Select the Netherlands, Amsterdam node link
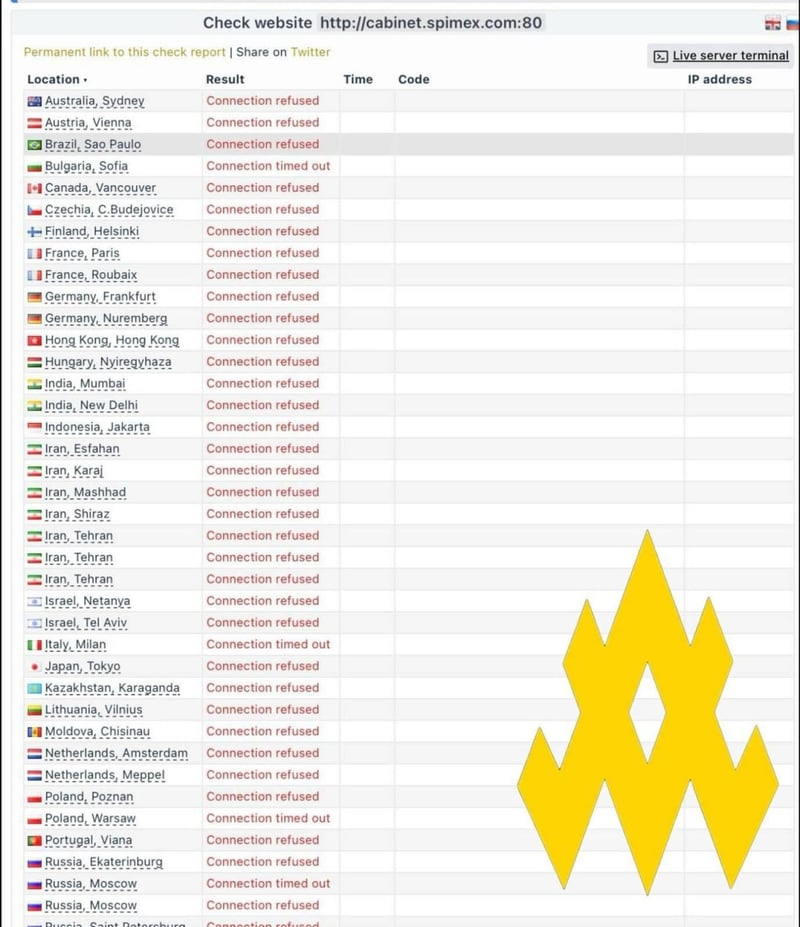This screenshot has height=927, width=800. click(116, 753)
